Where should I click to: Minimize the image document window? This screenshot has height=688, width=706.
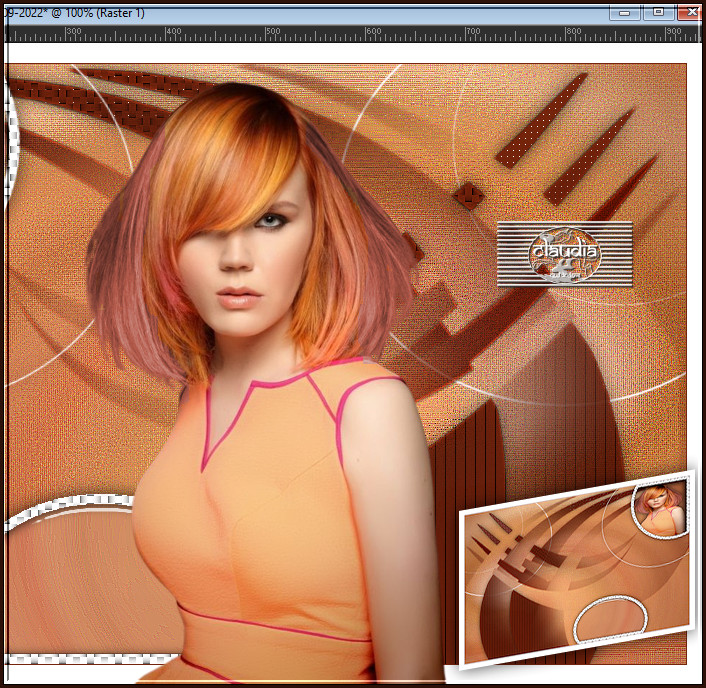[x=625, y=13]
